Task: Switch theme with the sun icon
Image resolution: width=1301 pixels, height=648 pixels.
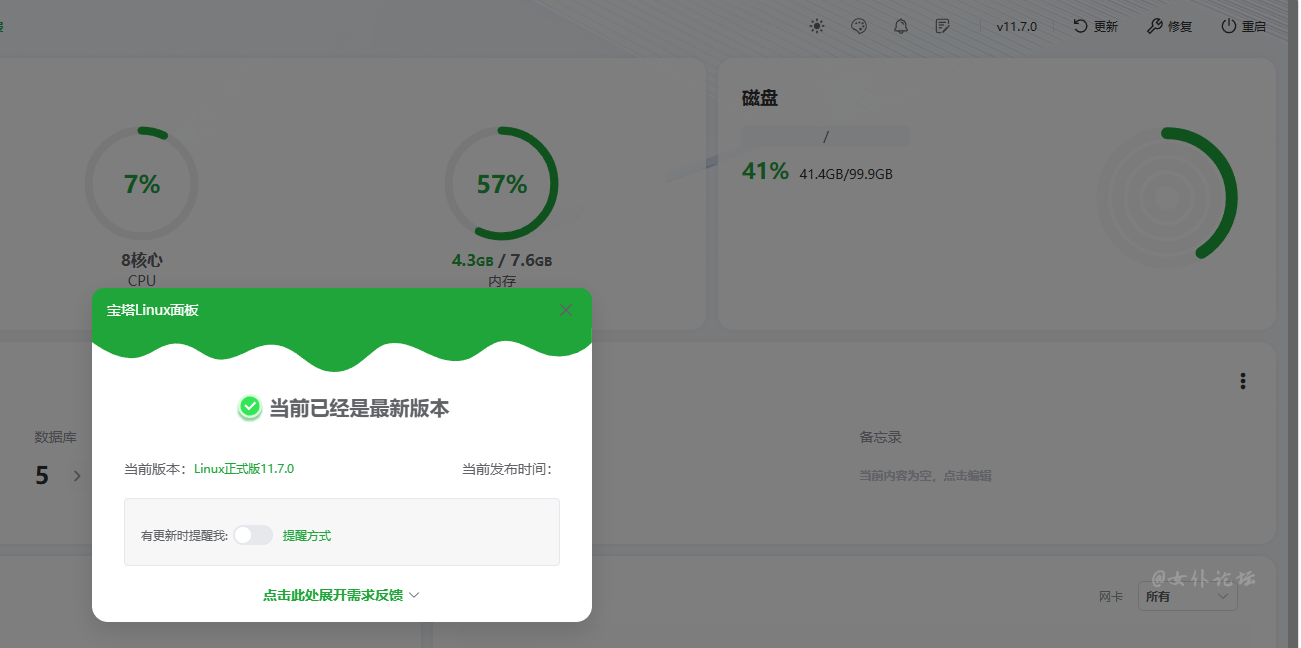Action: (817, 26)
